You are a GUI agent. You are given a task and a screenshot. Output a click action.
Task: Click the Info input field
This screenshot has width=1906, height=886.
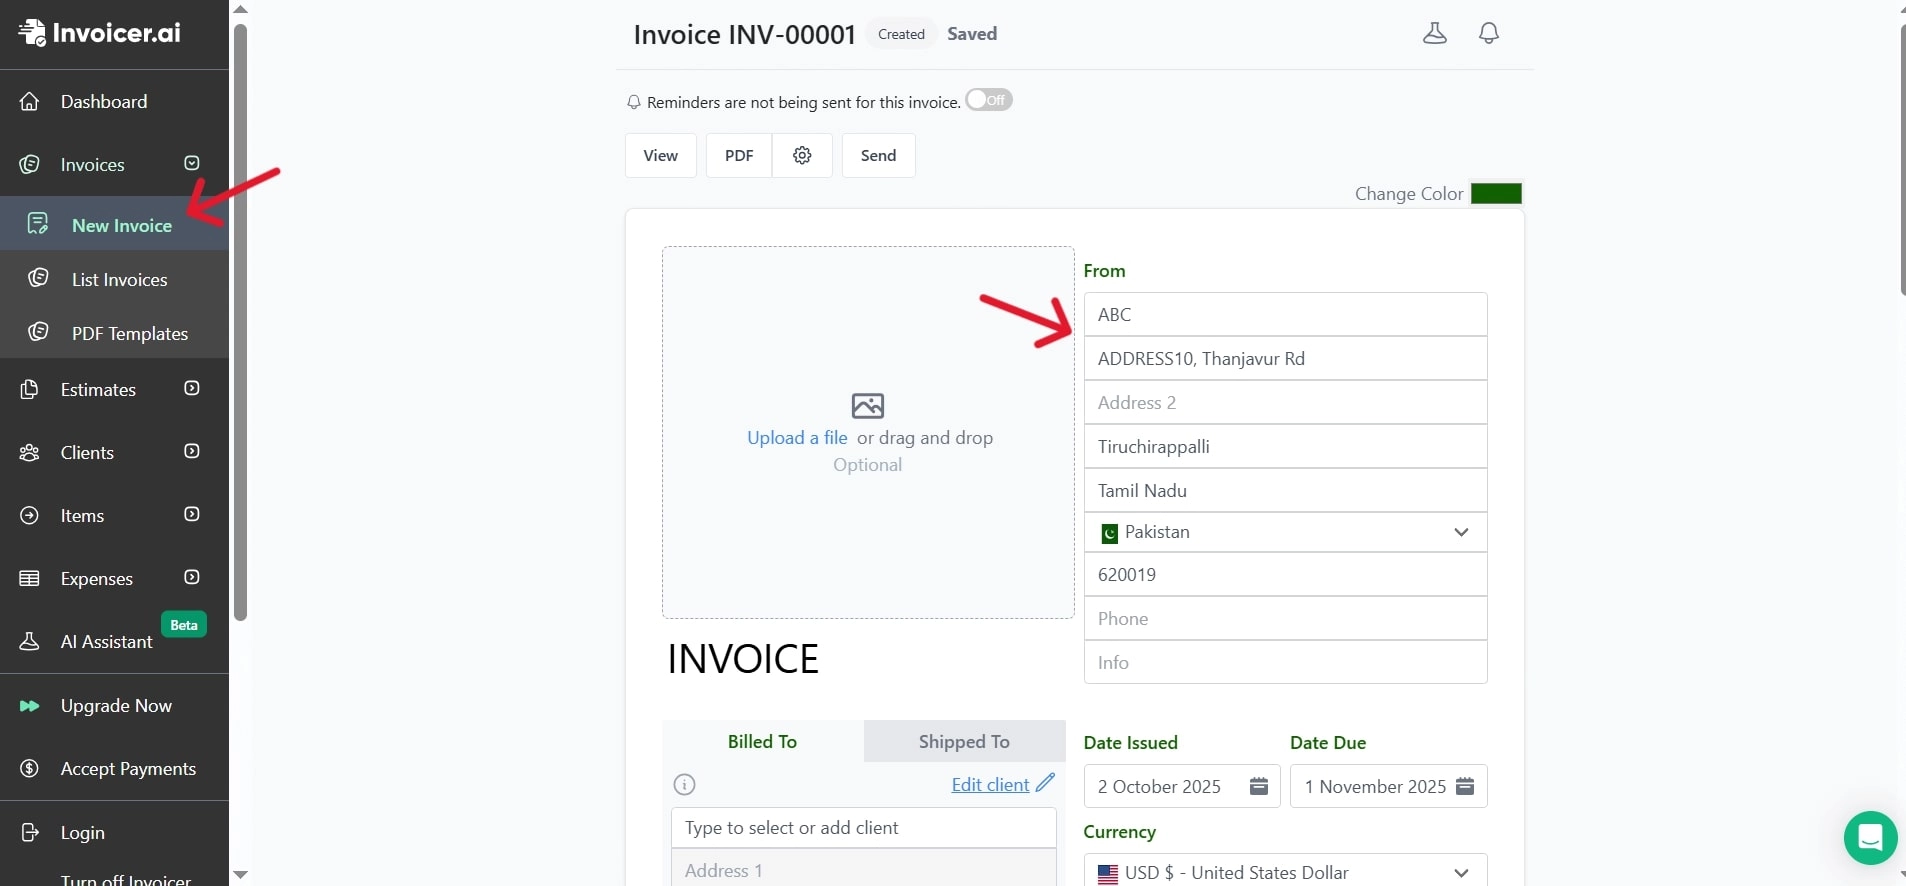click(1285, 662)
